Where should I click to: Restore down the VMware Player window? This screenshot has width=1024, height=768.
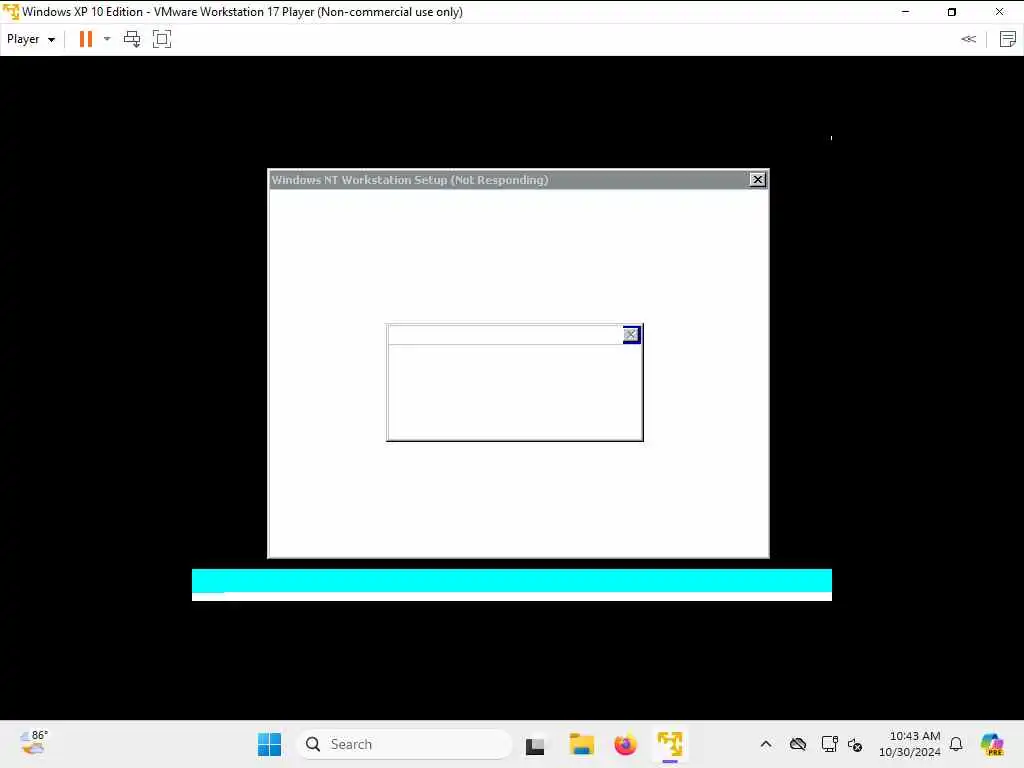point(952,12)
